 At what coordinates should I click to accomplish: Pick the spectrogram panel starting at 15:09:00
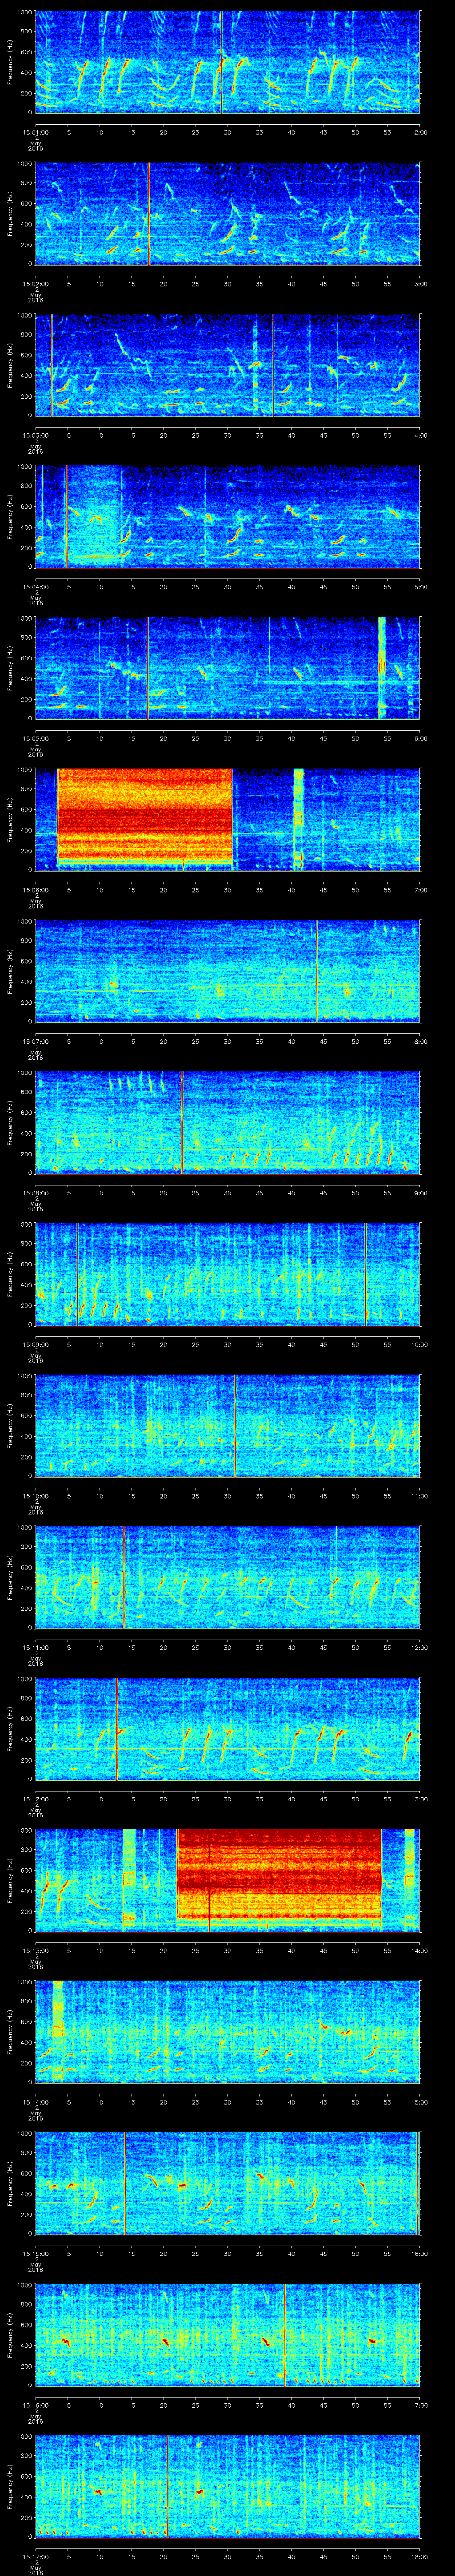tap(228, 1274)
